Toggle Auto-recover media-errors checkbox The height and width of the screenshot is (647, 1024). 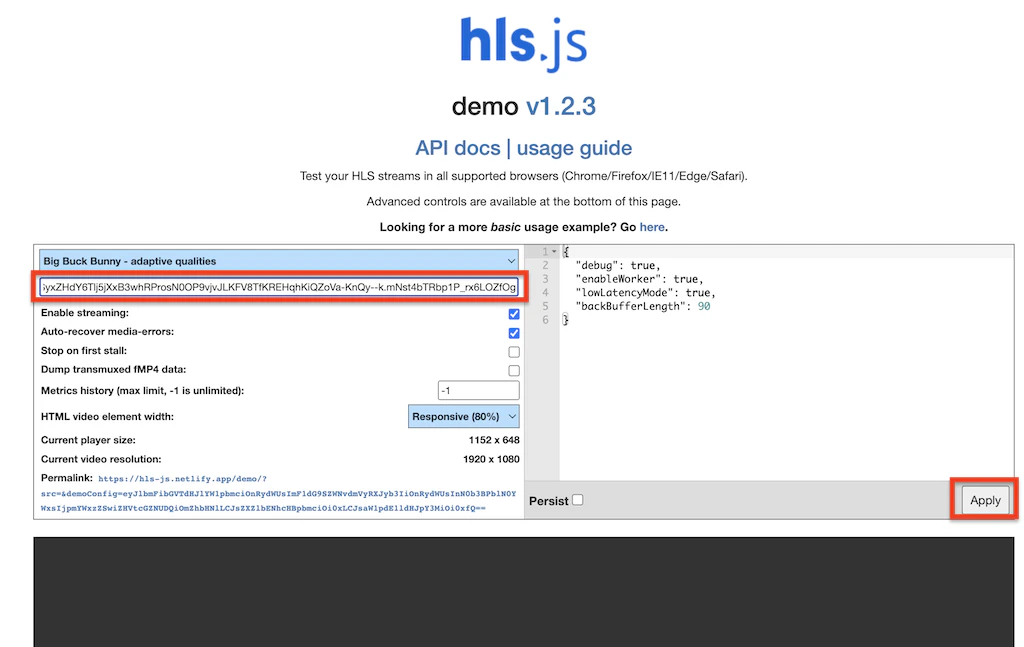coord(514,332)
